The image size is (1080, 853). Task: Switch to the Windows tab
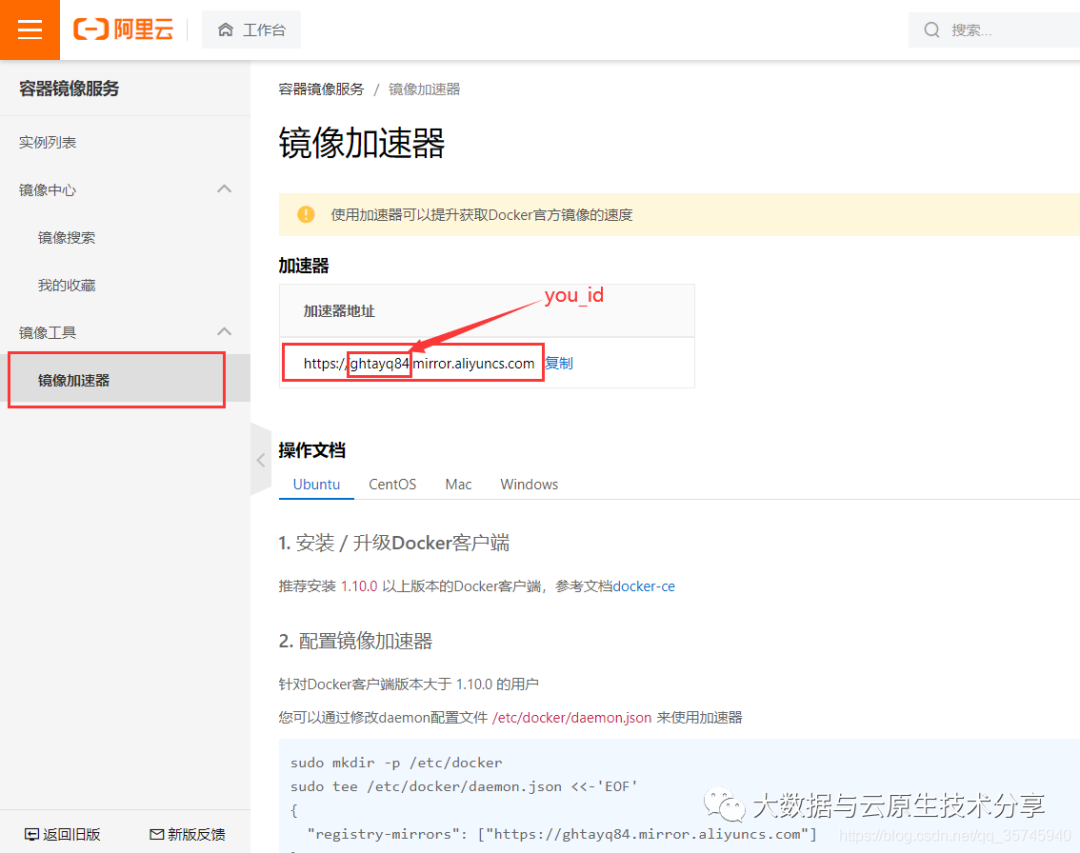(x=529, y=484)
